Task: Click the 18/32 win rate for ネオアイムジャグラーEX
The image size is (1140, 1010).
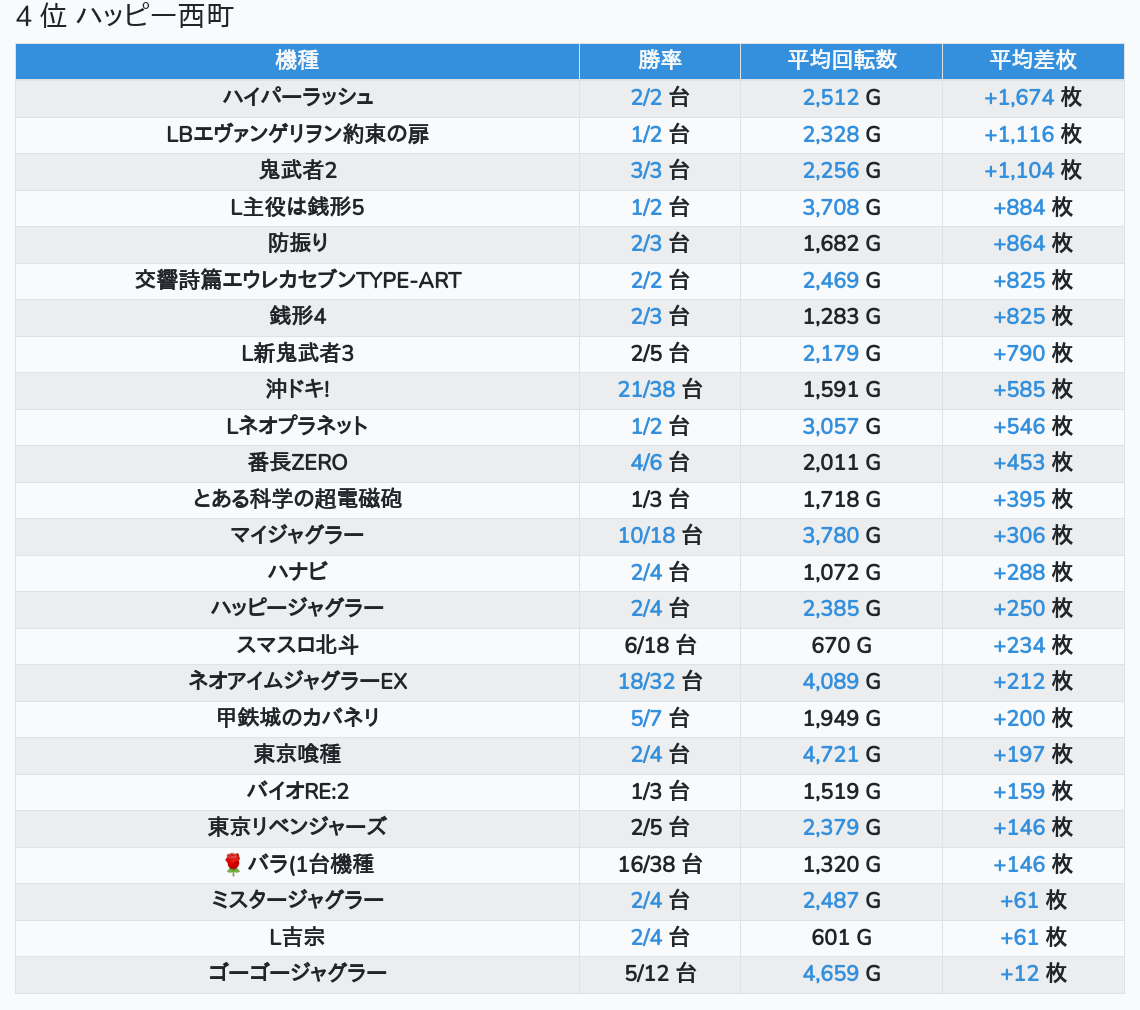Action: click(x=646, y=681)
